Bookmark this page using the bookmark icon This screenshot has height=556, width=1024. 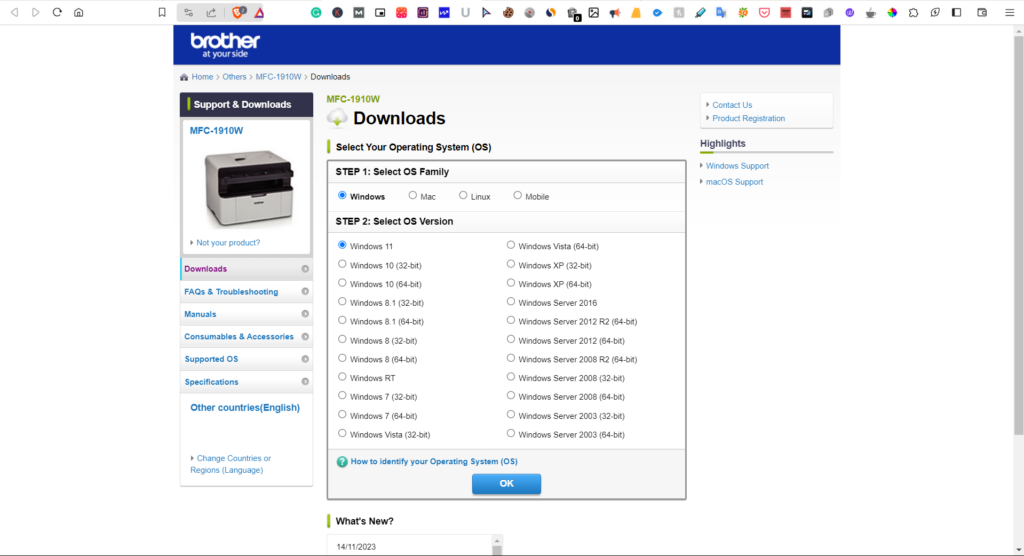pos(162,12)
